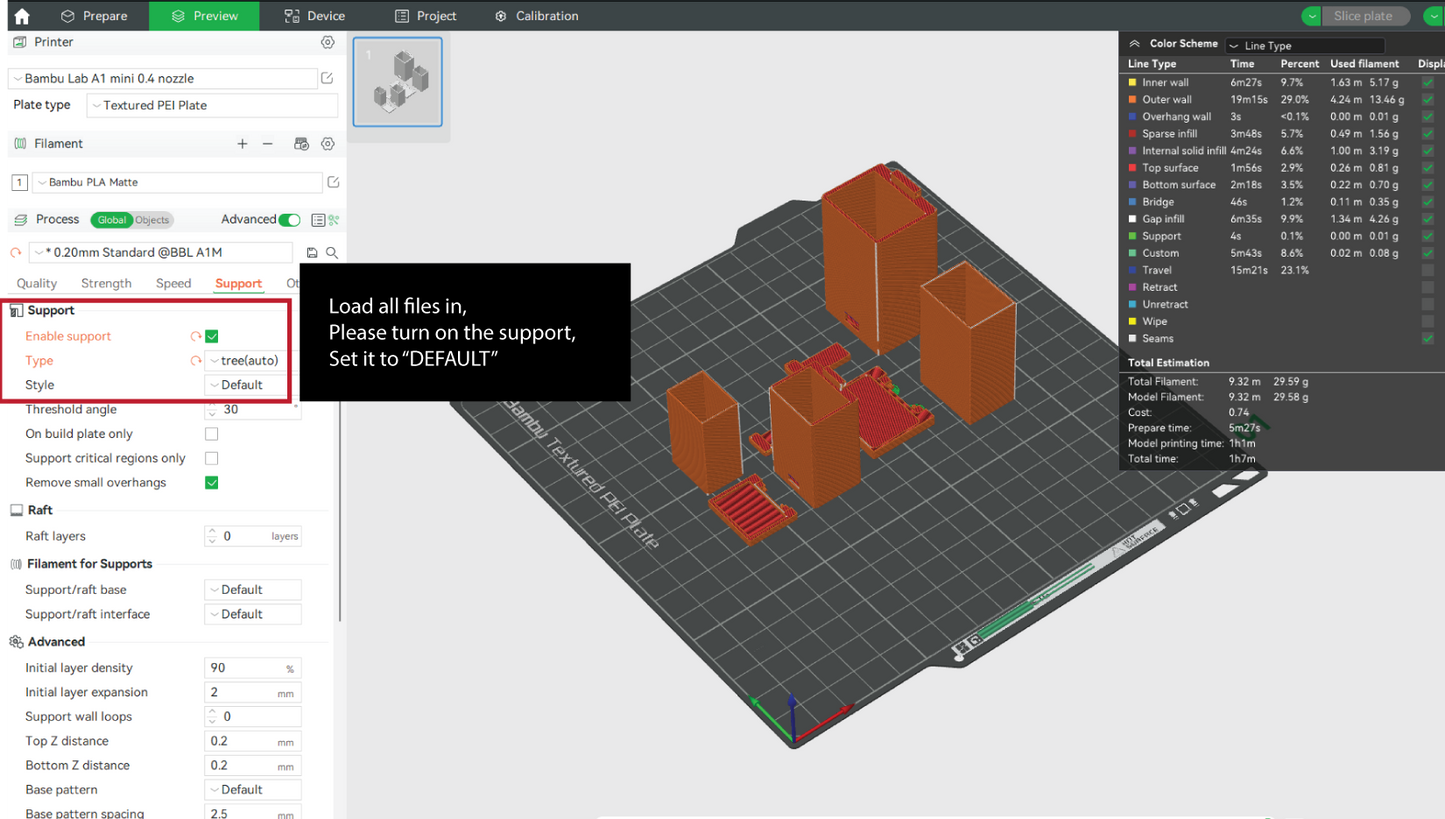Open printer settings gear icon

(x=327, y=42)
